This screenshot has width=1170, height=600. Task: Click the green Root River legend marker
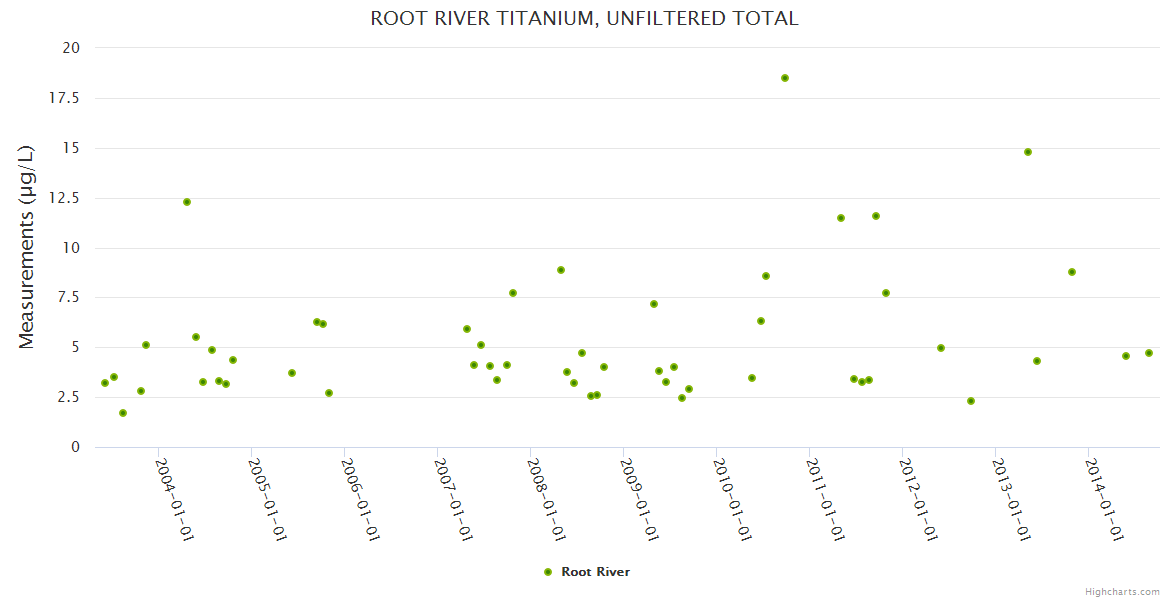(x=547, y=572)
